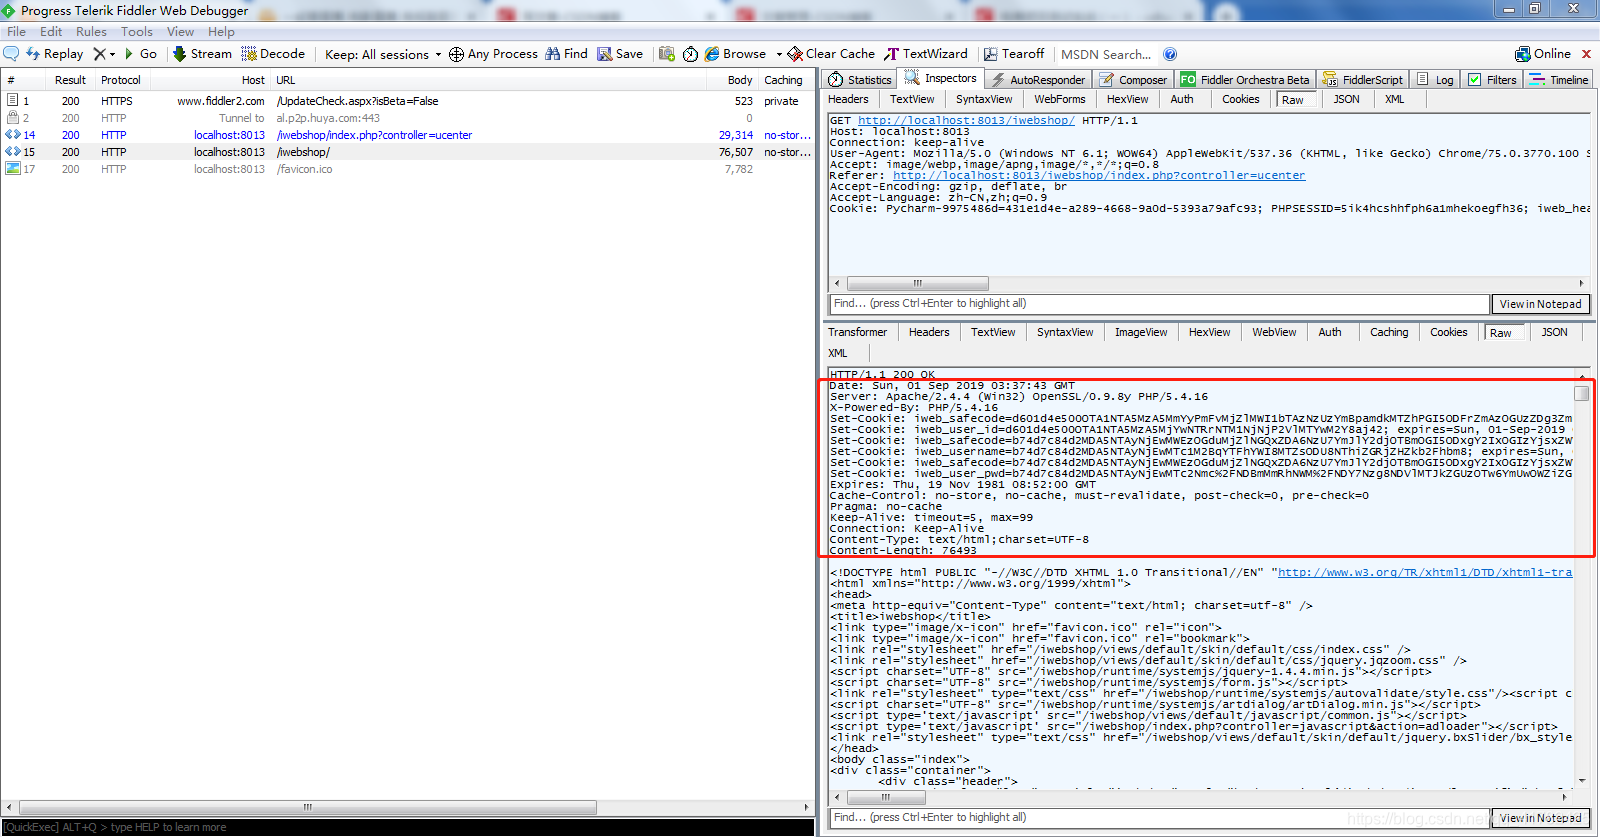Click Any Process target icon
The width and height of the screenshot is (1600, 837).
pos(456,54)
